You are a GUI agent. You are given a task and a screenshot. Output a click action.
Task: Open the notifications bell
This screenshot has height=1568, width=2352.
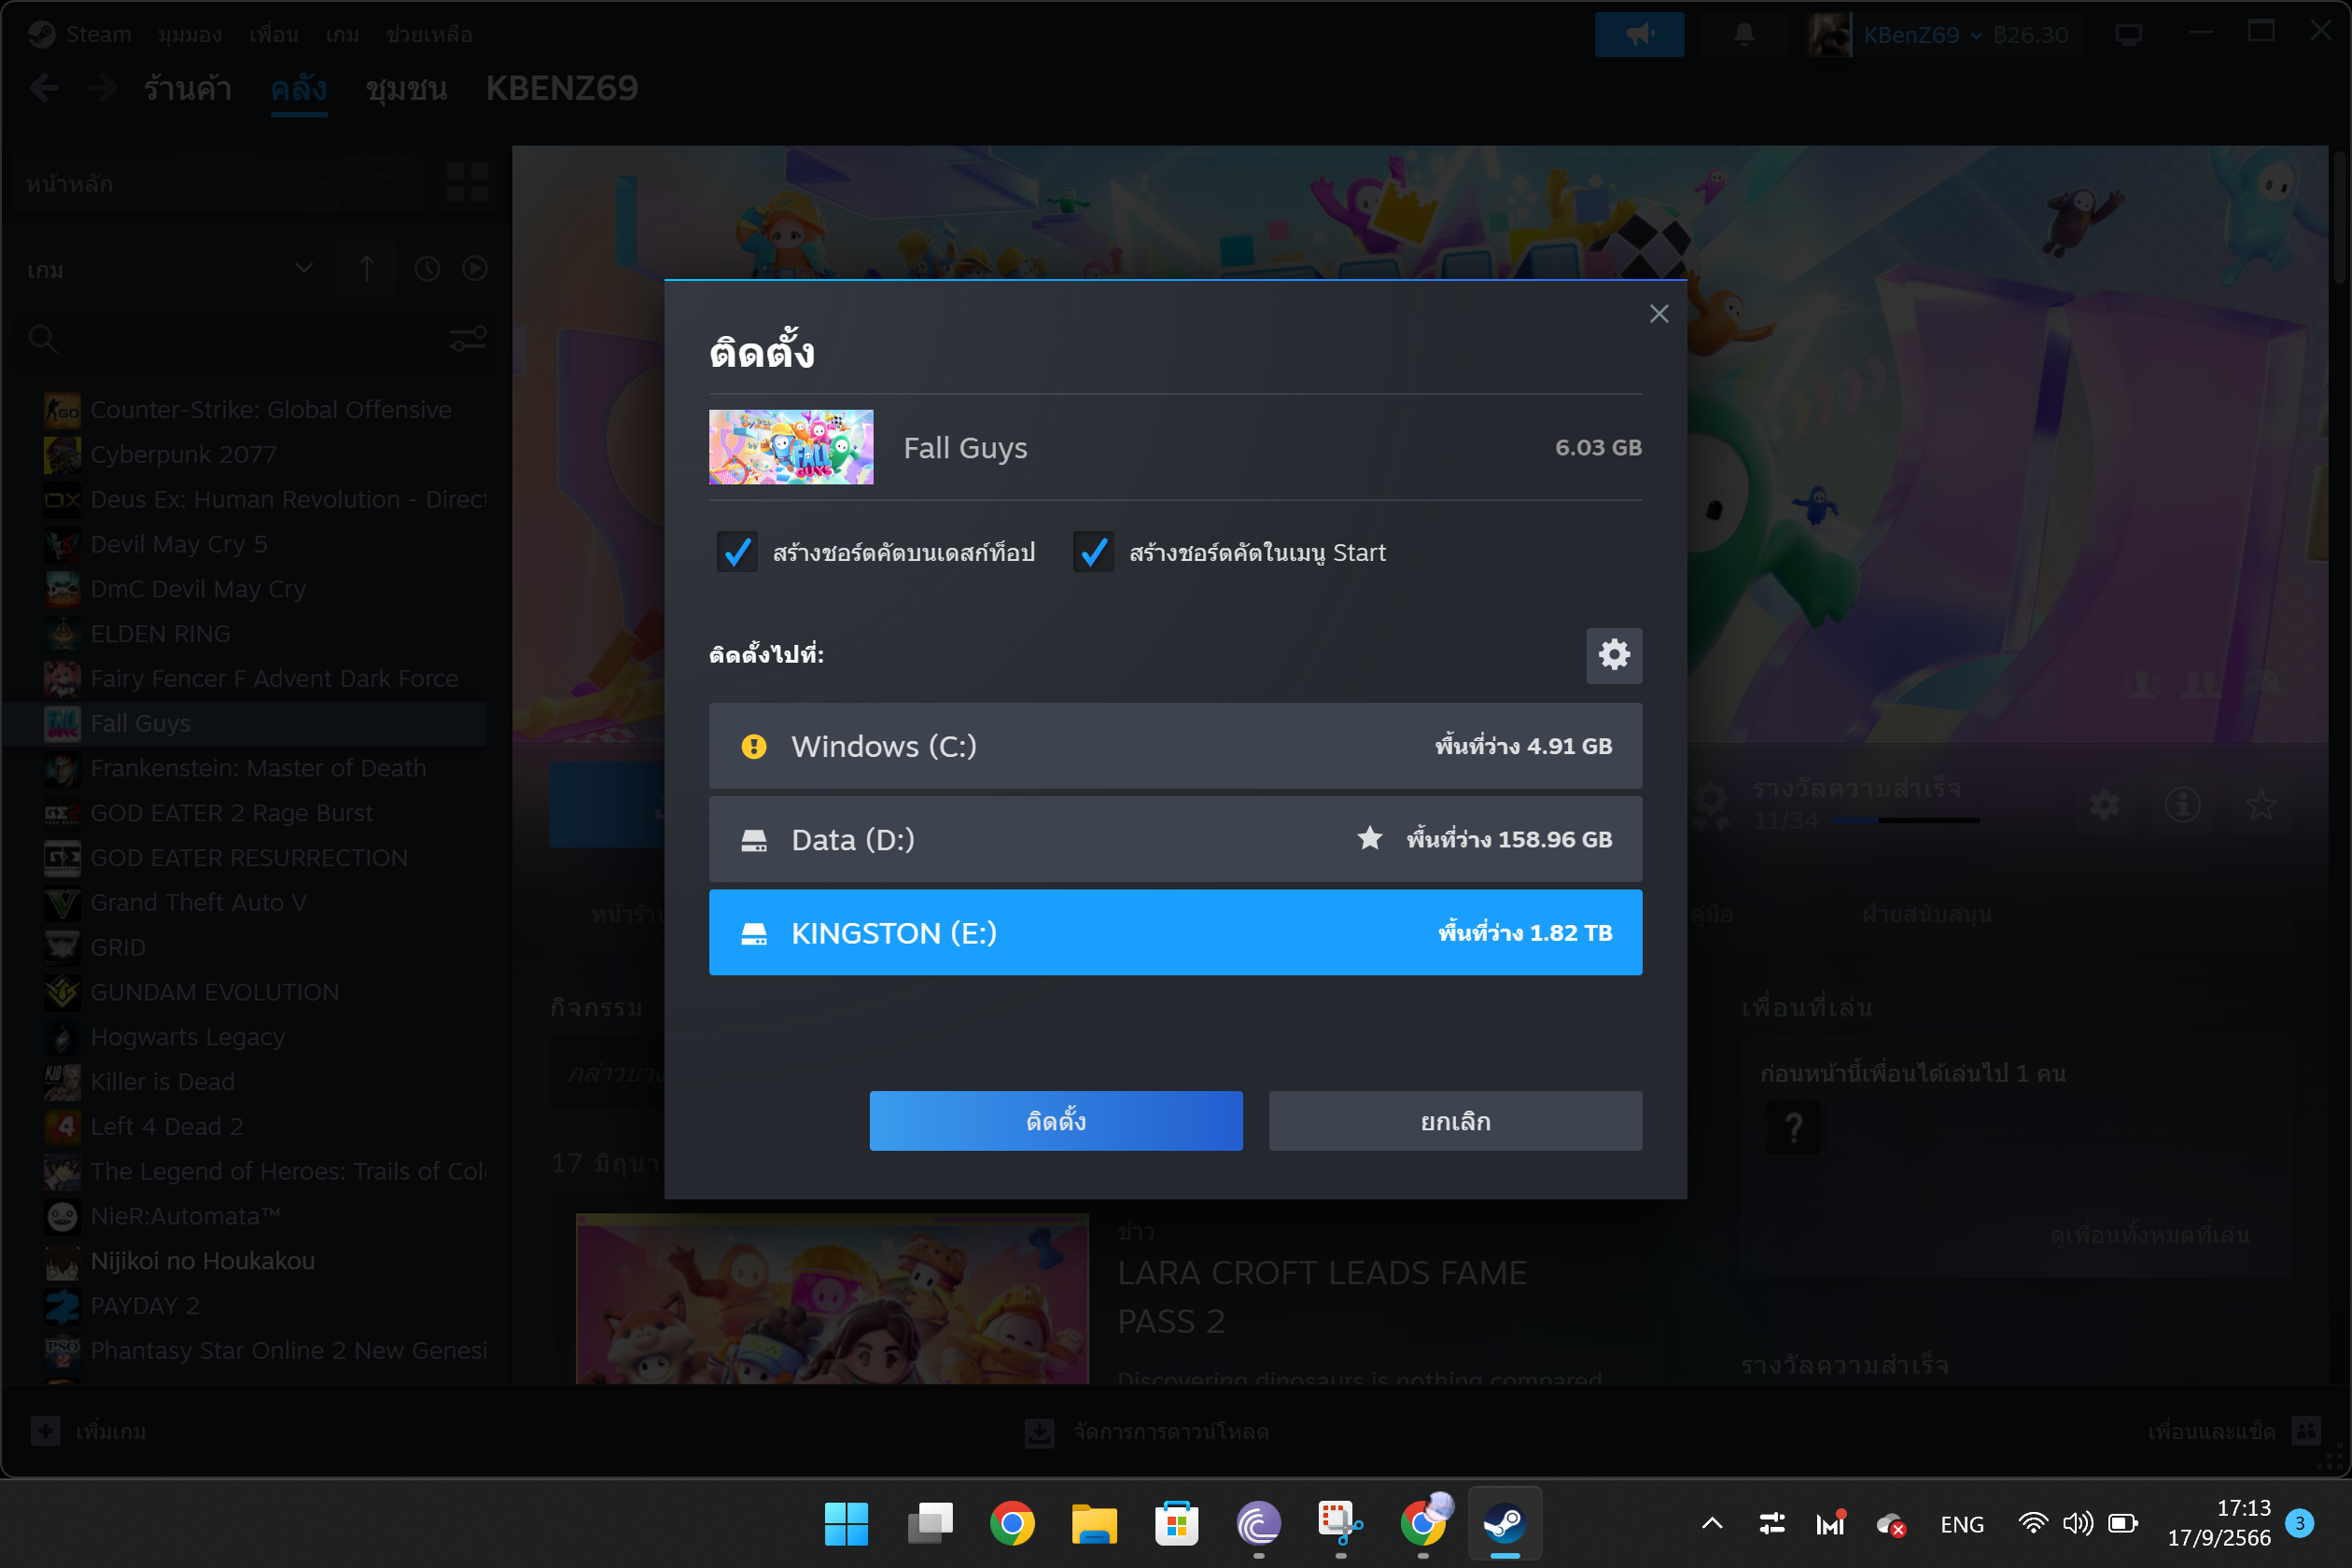click(x=1744, y=35)
